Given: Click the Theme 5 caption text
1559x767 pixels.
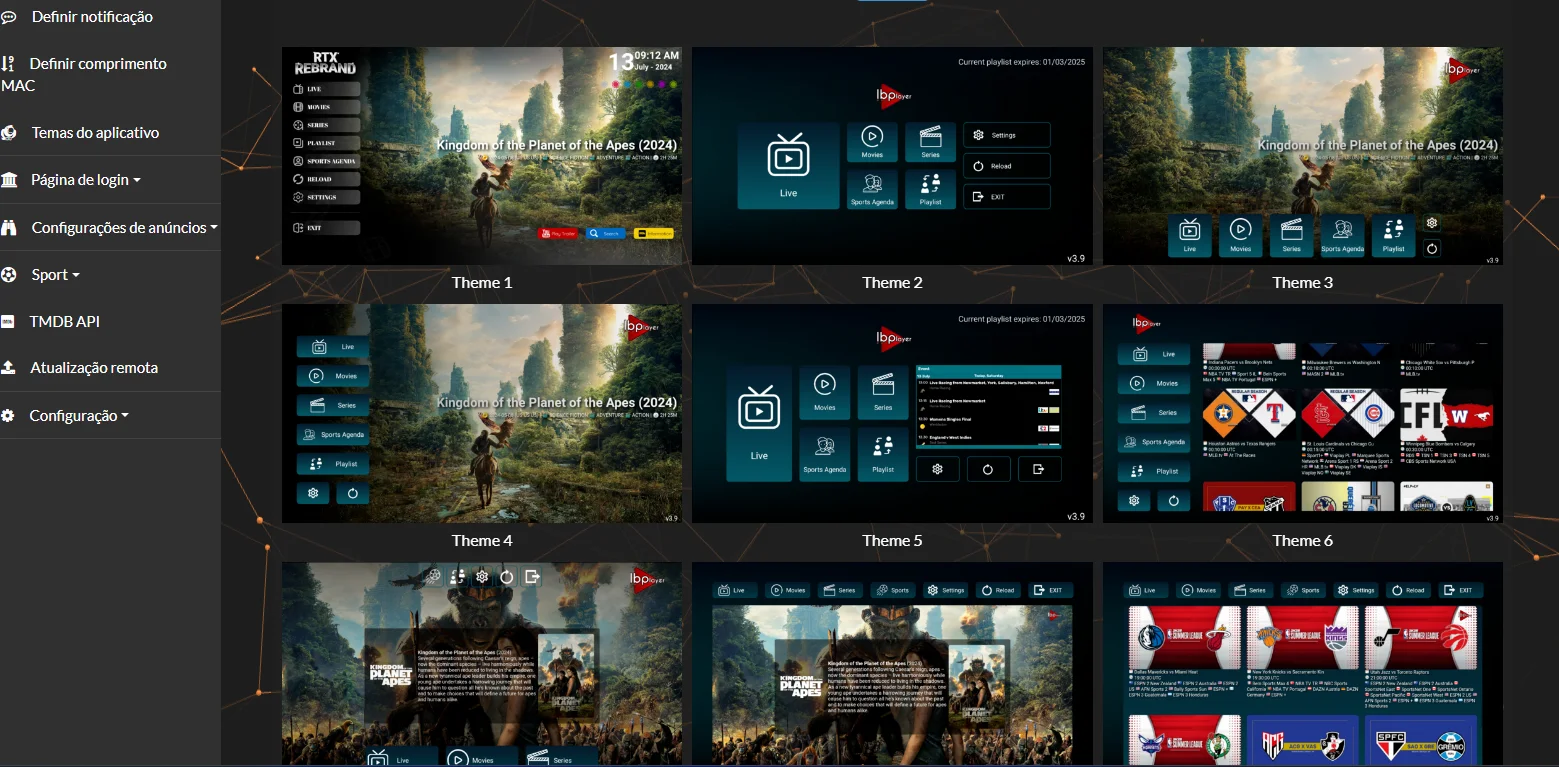Looking at the screenshot, I should coord(892,541).
